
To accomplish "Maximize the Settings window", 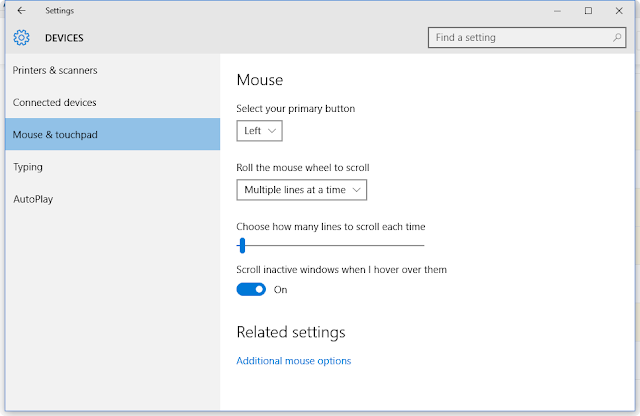I will pos(589,11).
